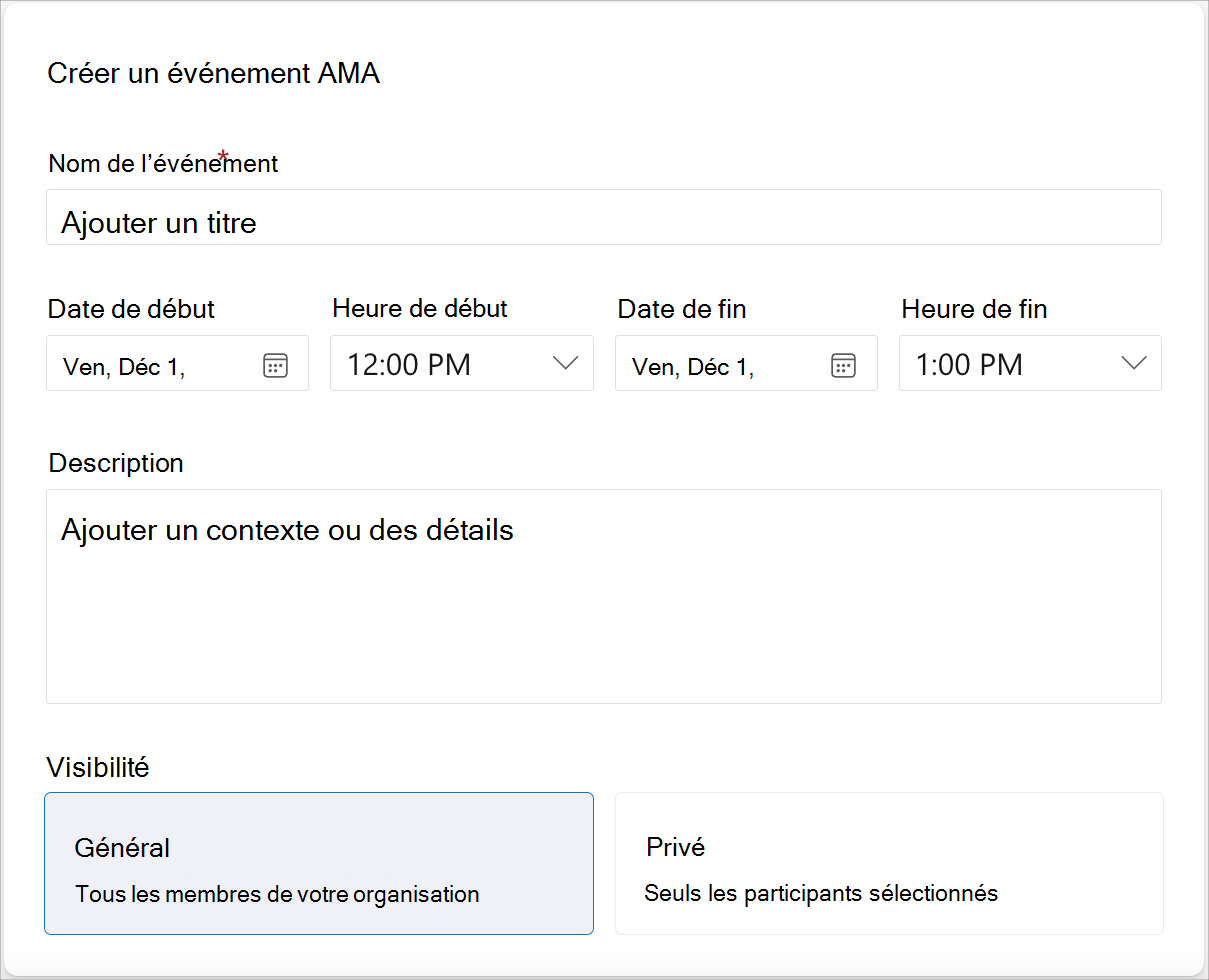Click the 'Visibilité' section label
This screenshot has height=980, width=1209.
point(98,768)
